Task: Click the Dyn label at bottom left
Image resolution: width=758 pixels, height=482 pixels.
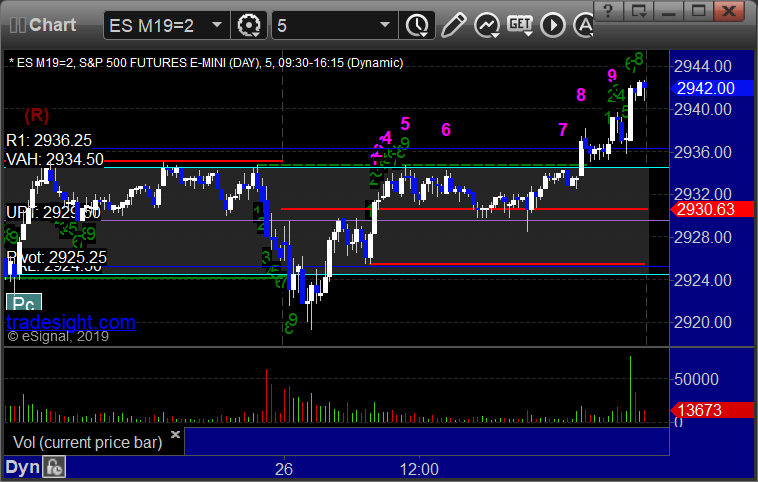Action: pos(22,467)
